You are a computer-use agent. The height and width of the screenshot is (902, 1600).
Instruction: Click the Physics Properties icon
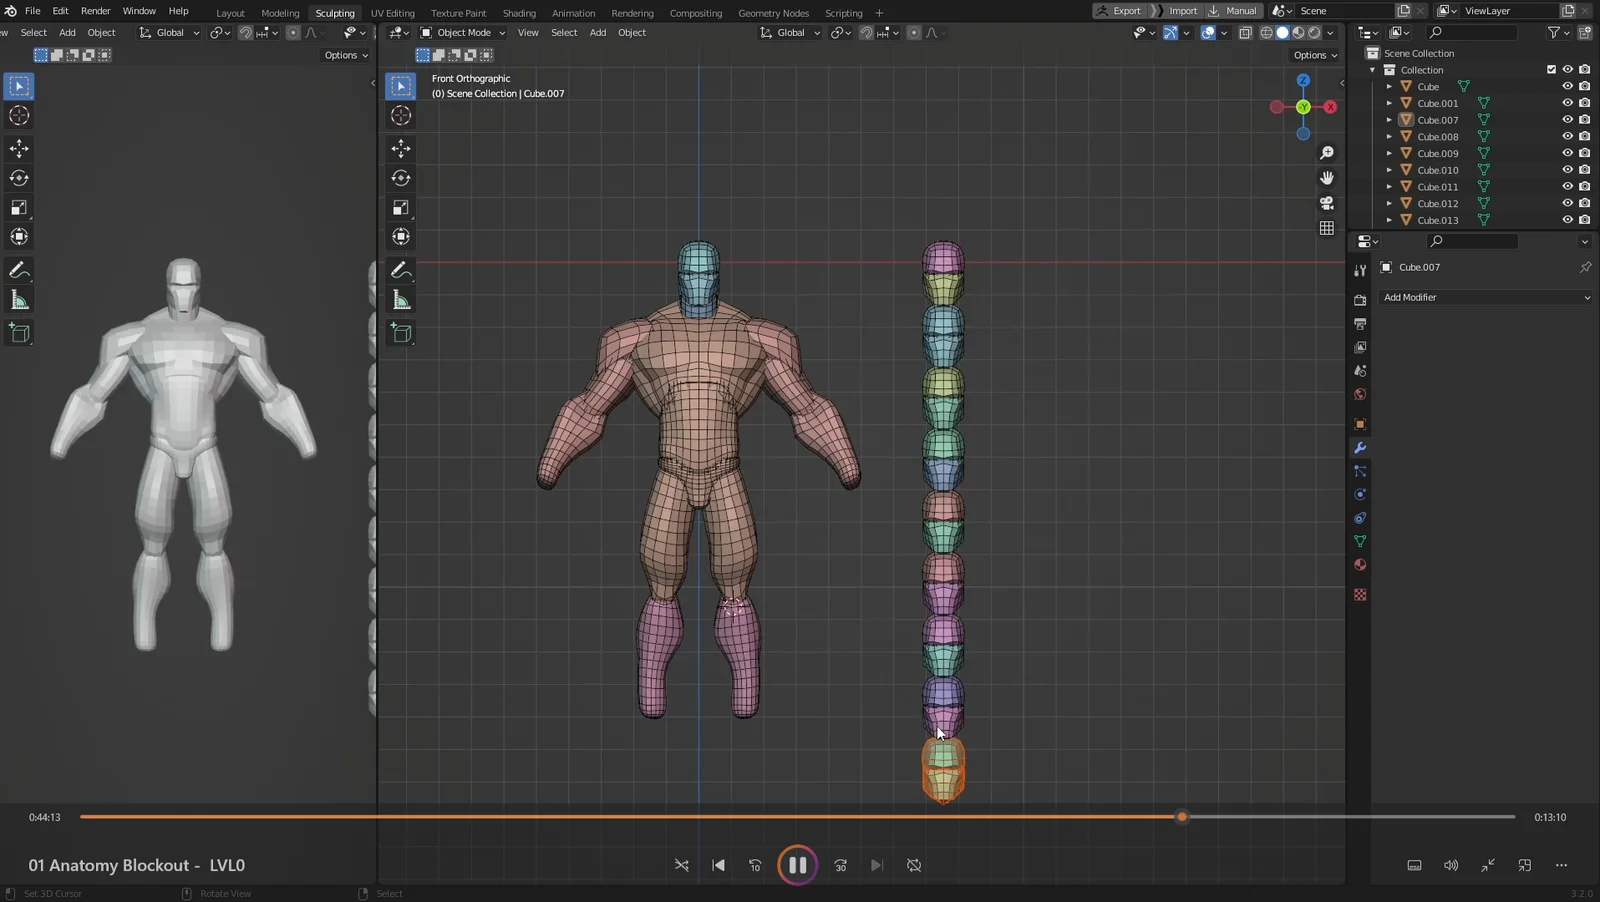(x=1360, y=494)
